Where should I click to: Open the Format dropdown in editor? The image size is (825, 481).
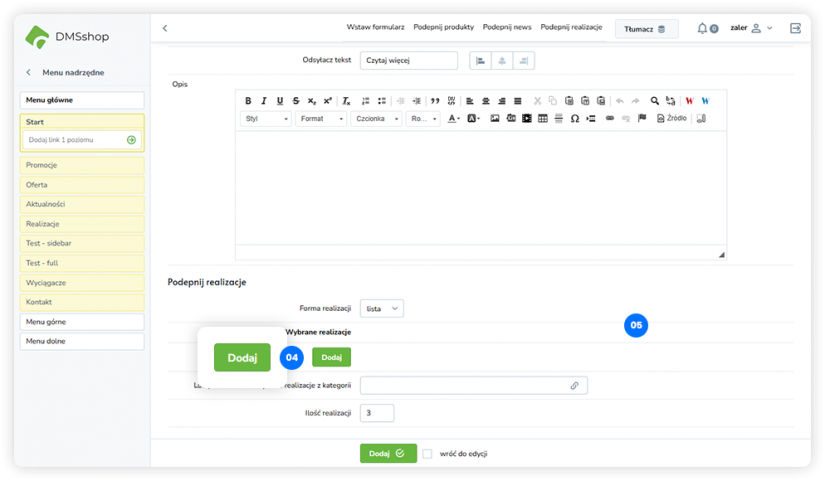pyautogui.click(x=321, y=119)
